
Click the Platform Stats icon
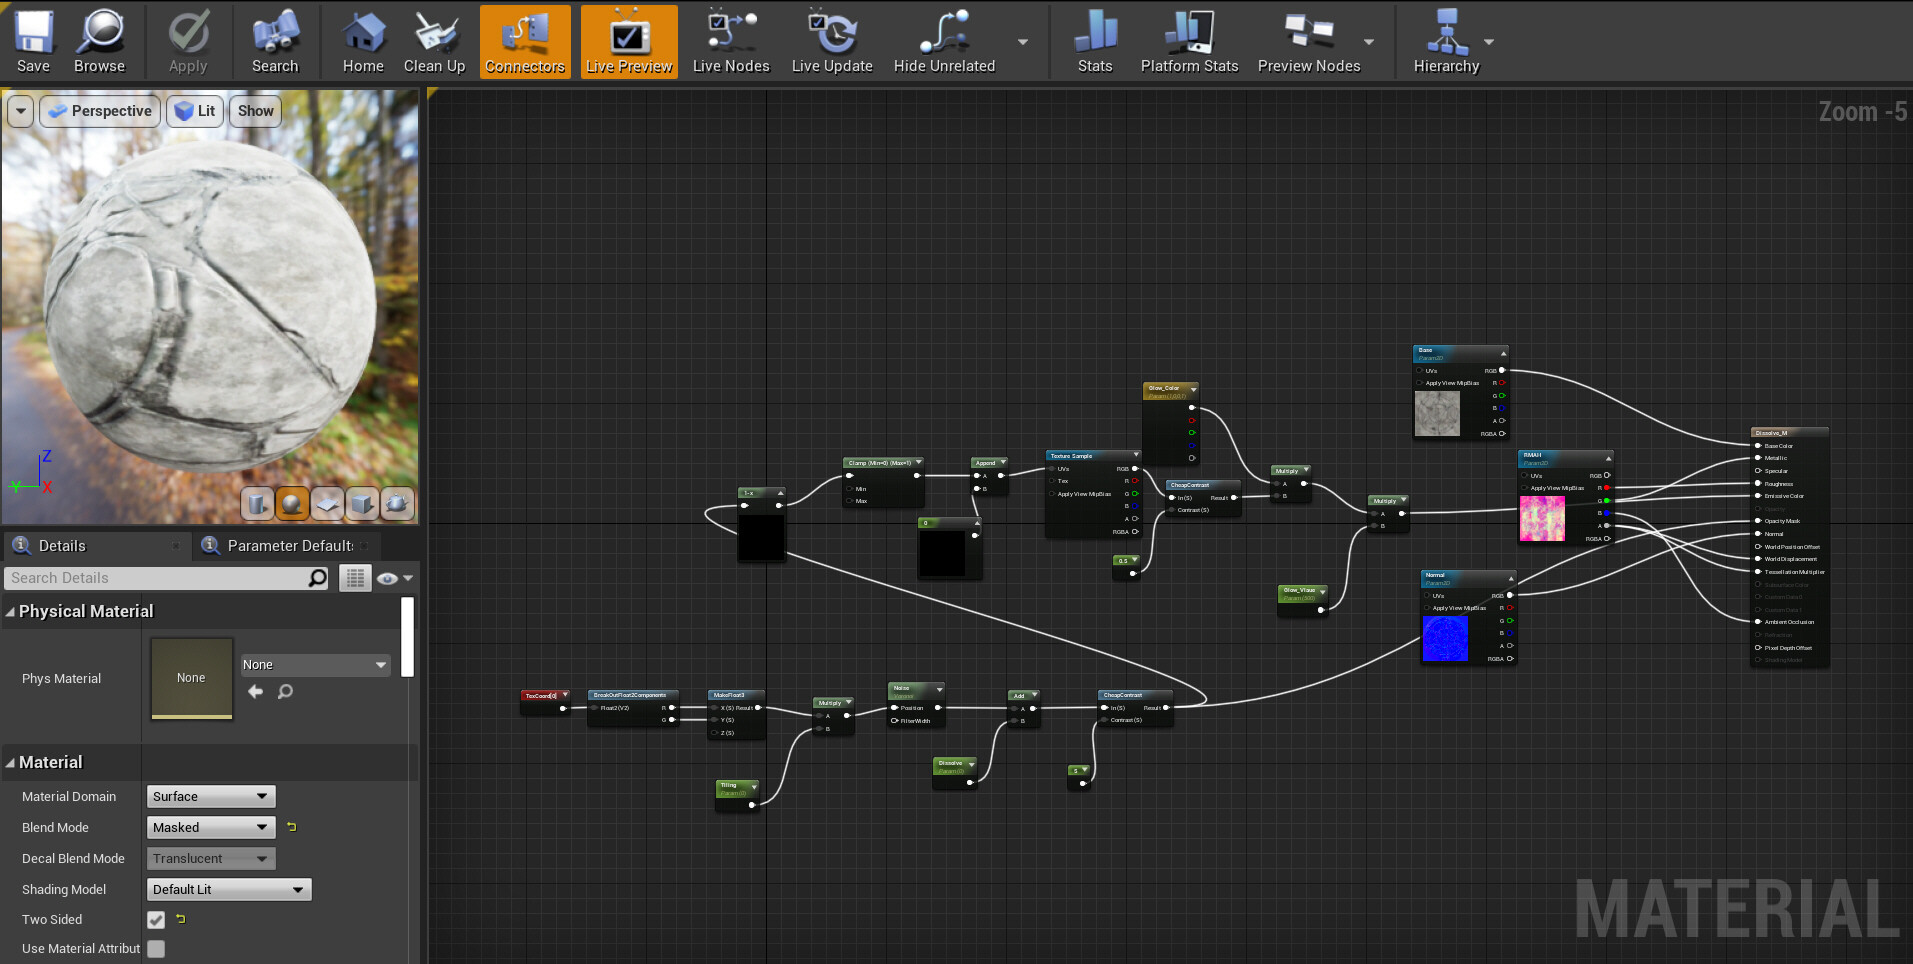click(x=1189, y=41)
